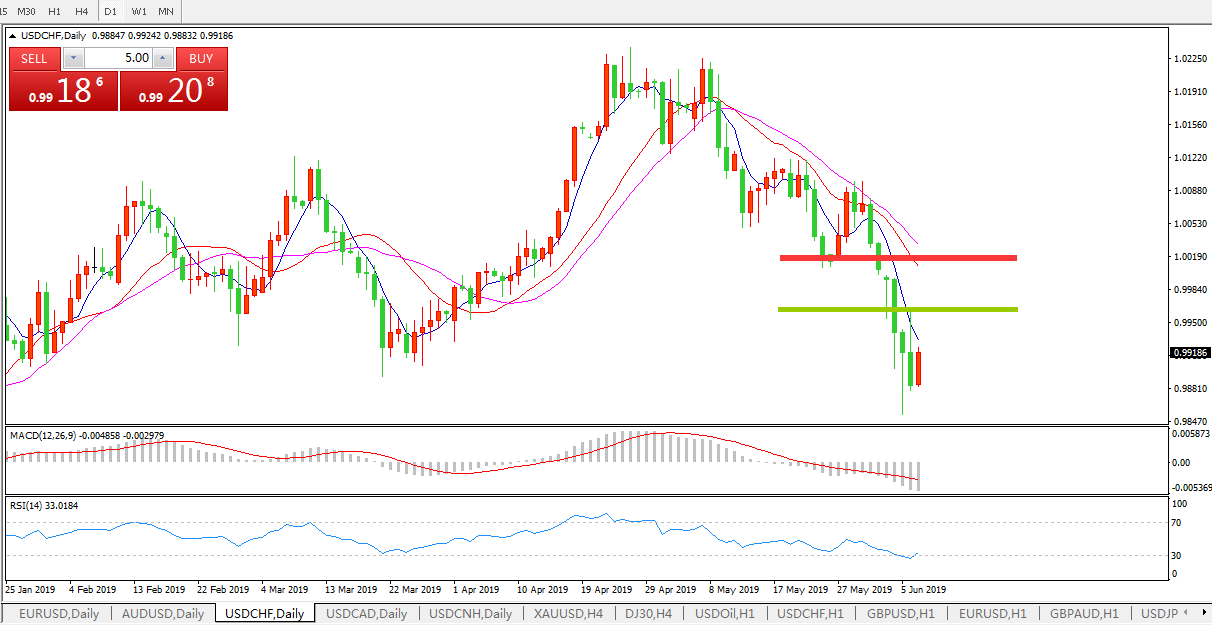This screenshot has width=1212, height=625.
Task: Select the MN monthly timeframe
Action: (166, 11)
